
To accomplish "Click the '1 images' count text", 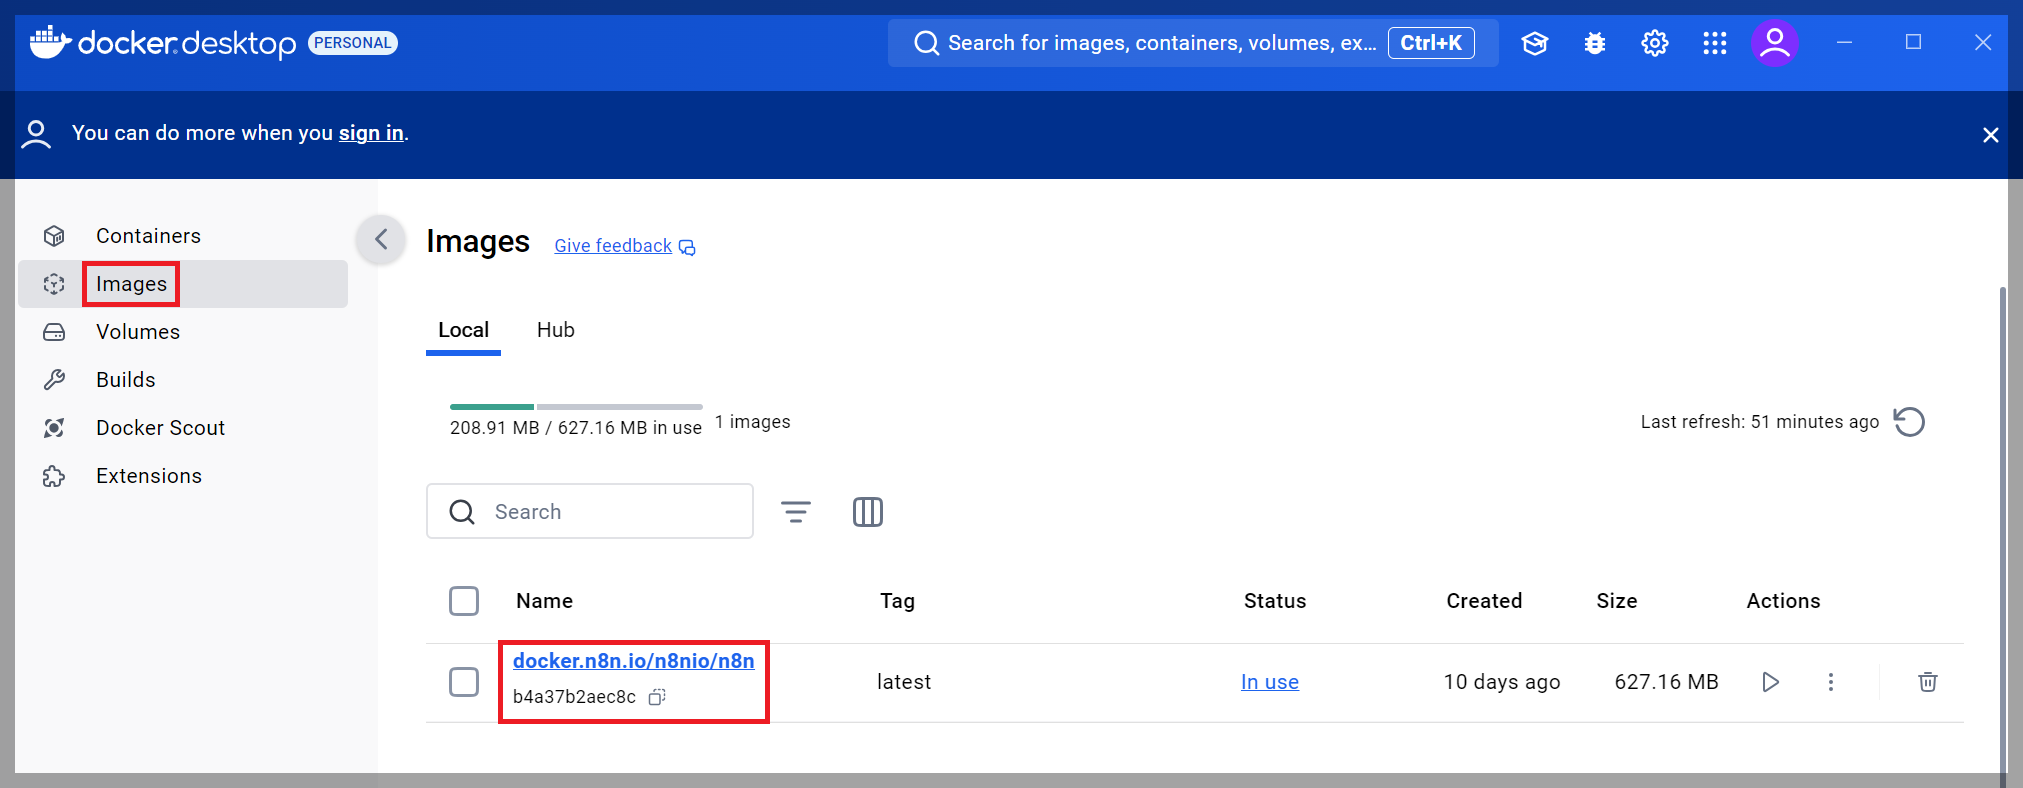I will [x=752, y=422].
